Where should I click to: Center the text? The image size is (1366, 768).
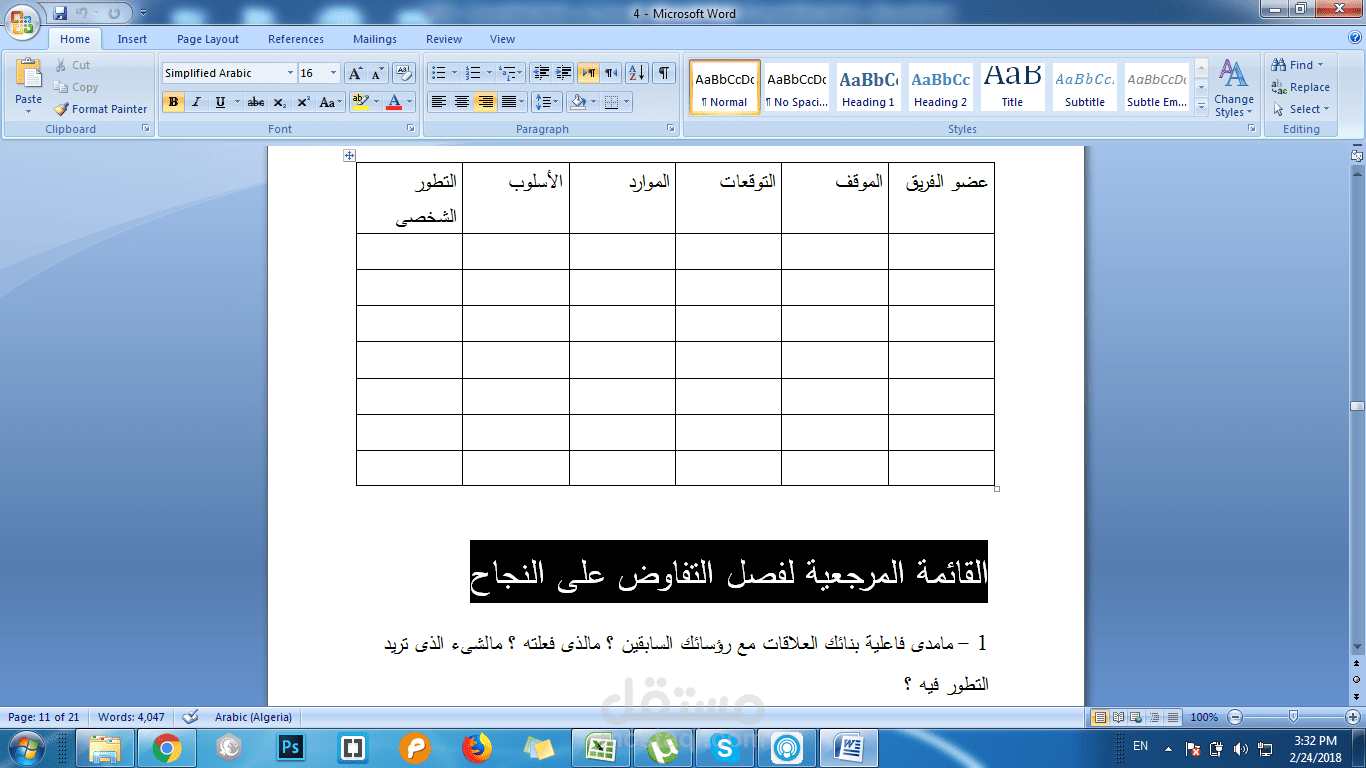(461, 102)
